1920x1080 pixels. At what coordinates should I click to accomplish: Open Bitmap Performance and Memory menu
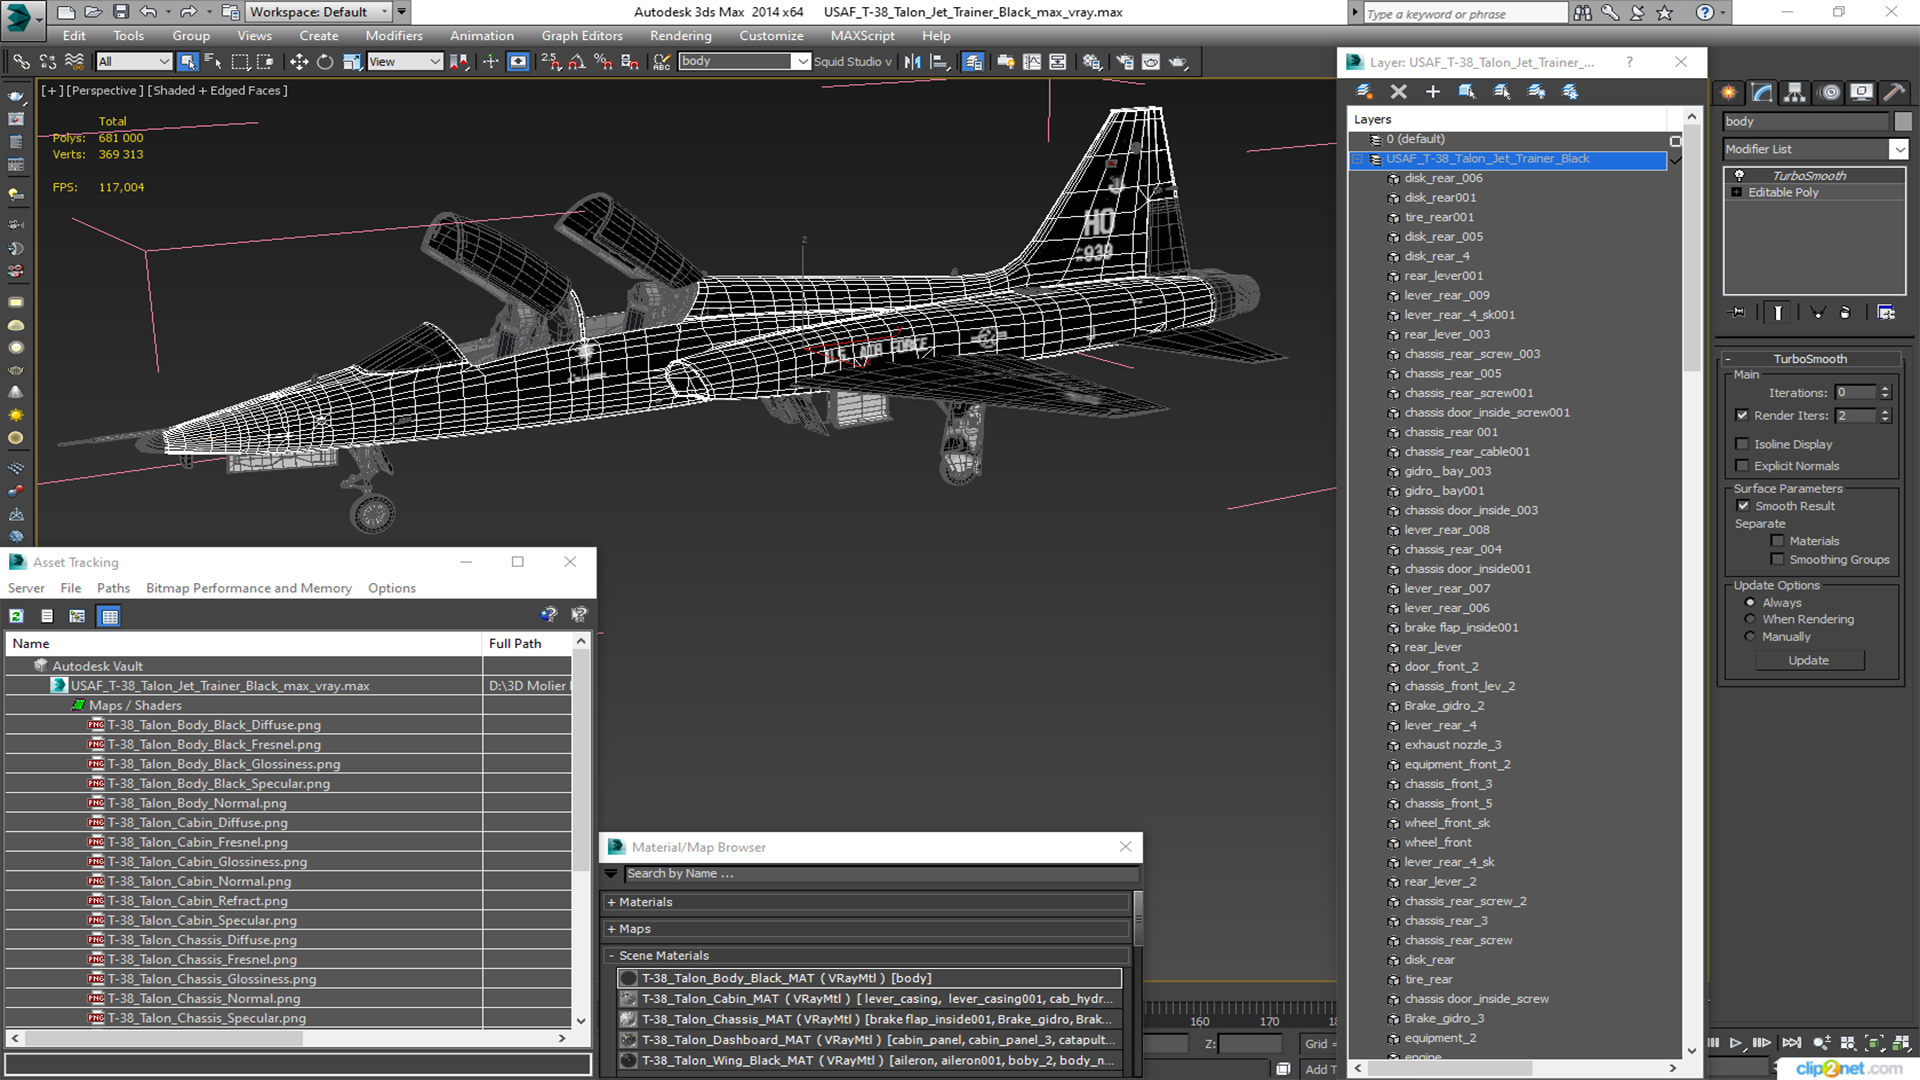click(x=249, y=588)
